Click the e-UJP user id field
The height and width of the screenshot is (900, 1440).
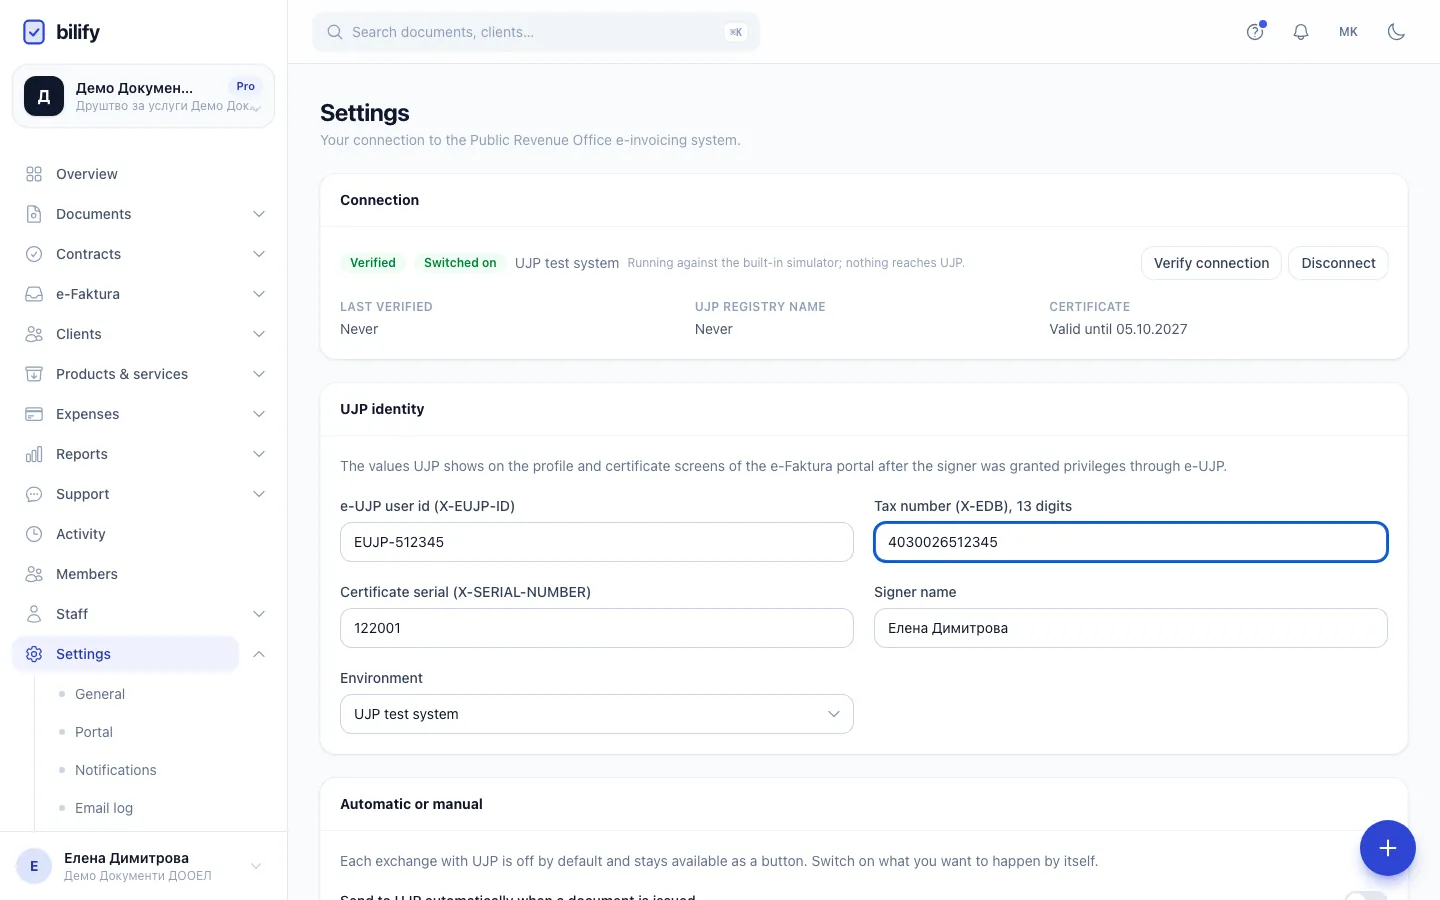click(x=597, y=542)
